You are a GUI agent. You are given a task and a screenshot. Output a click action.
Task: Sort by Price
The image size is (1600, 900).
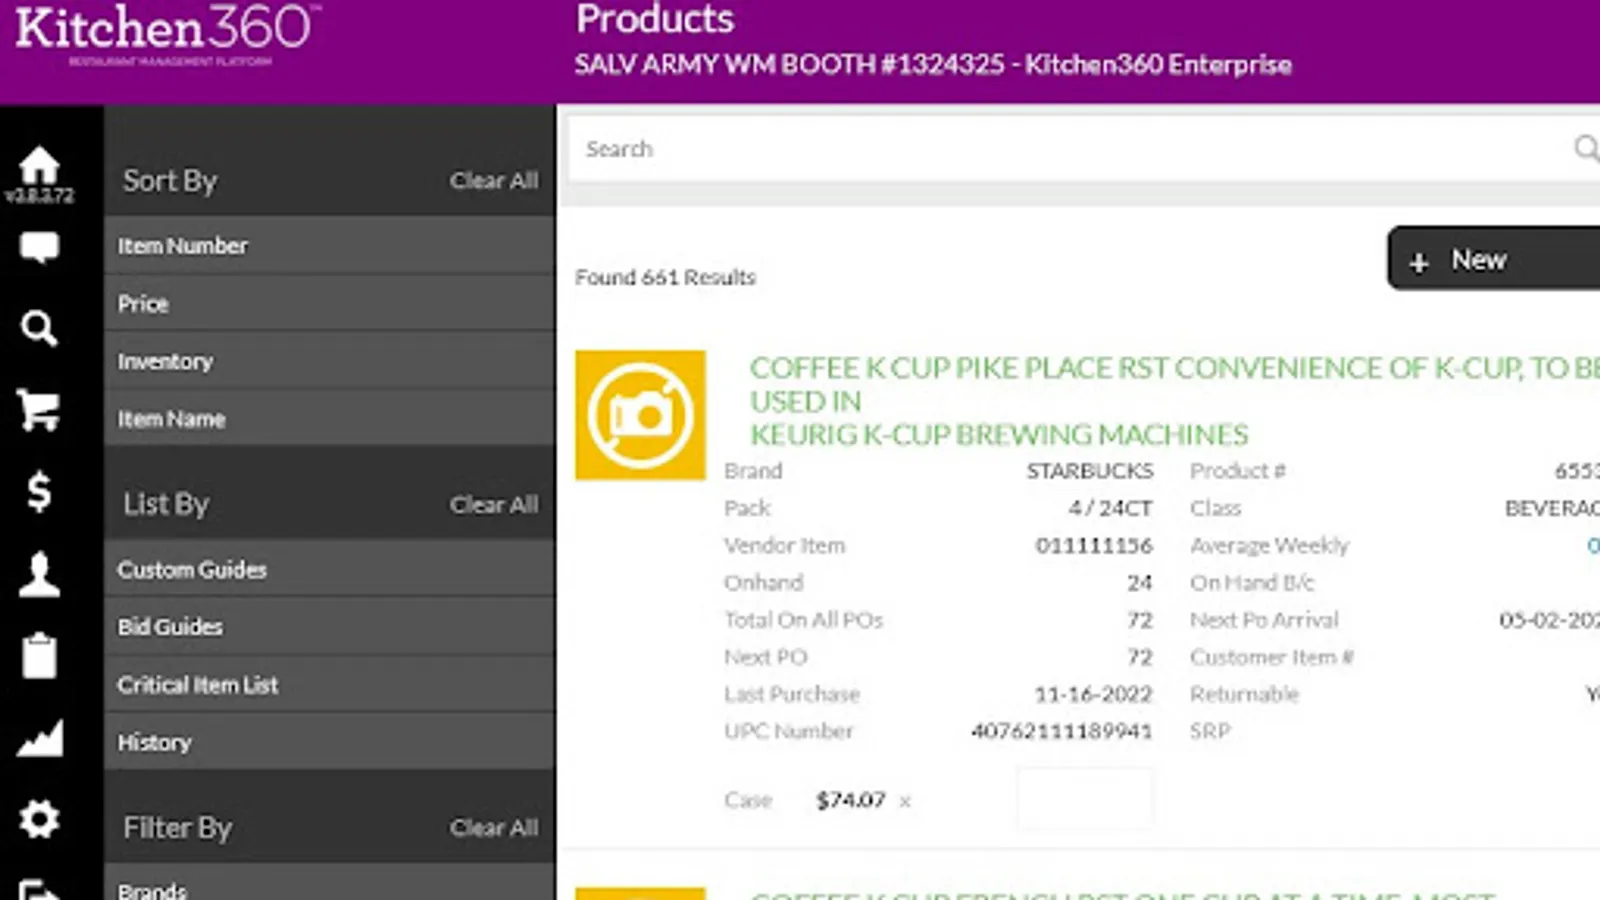330,304
